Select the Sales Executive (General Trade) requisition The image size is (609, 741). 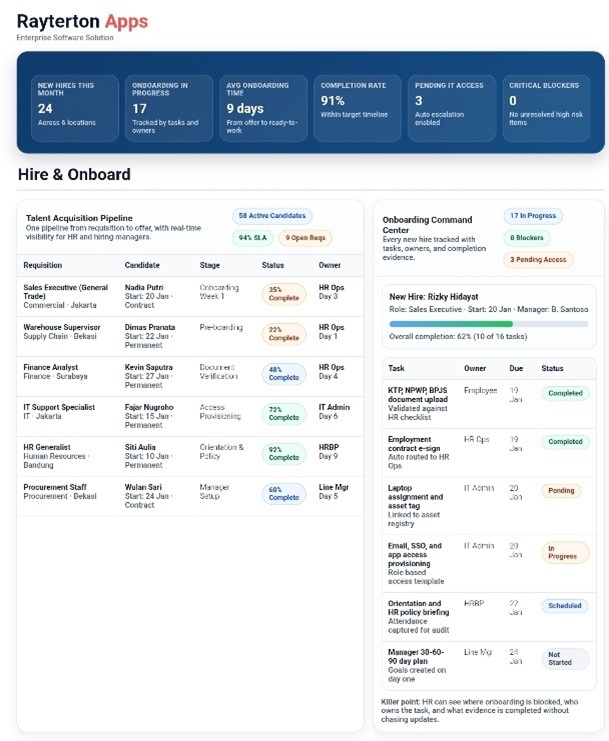[x=66, y=292]
